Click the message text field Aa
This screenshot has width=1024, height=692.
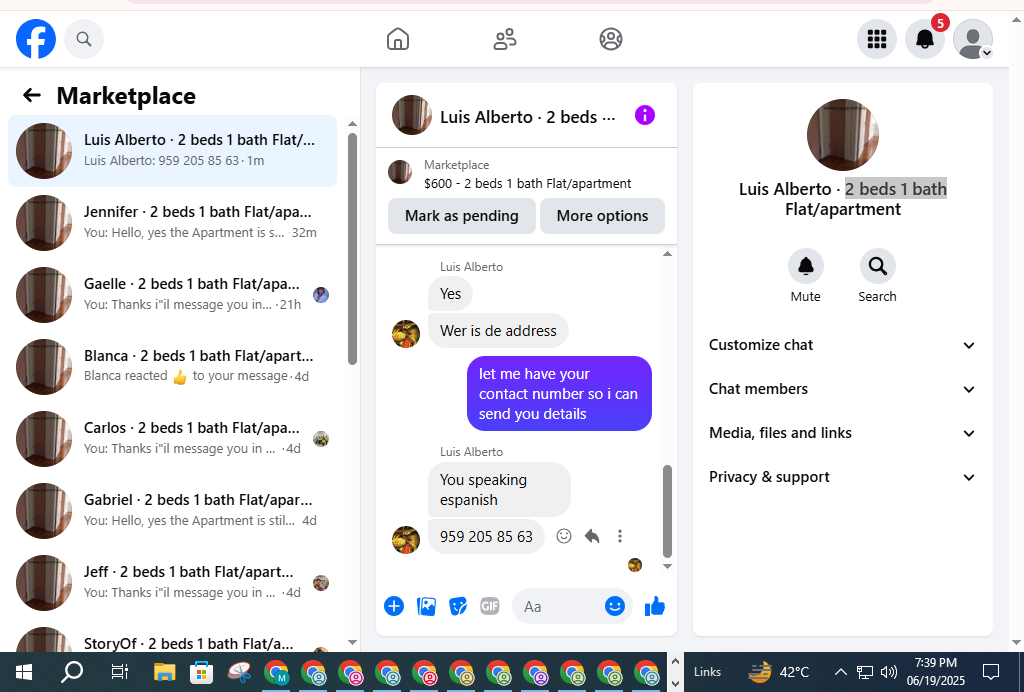pyautogui.click(x=560, y=606)
